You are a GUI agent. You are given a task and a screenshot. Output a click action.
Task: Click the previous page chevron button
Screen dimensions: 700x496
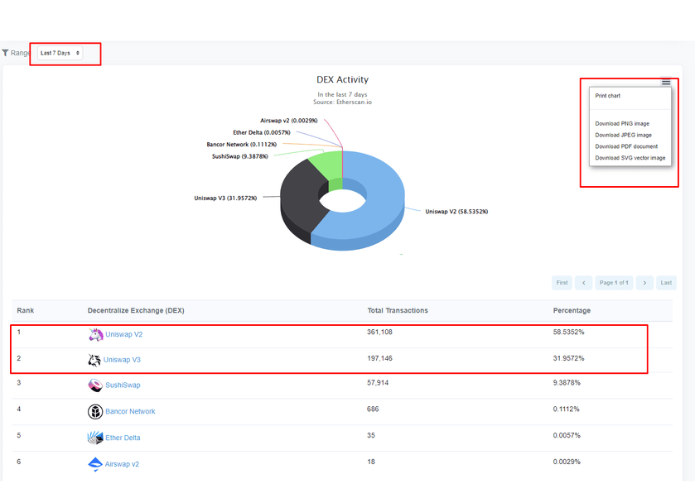pos(583,283)
